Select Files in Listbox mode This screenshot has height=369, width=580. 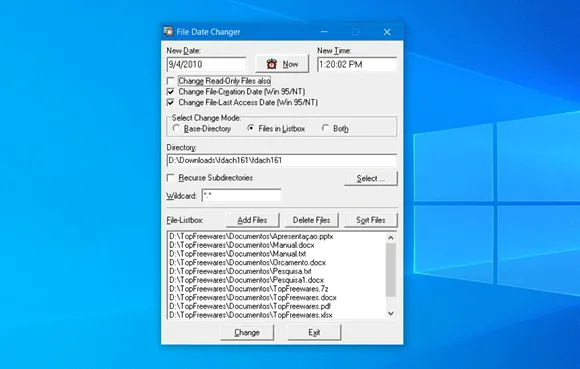click(250, 128)
